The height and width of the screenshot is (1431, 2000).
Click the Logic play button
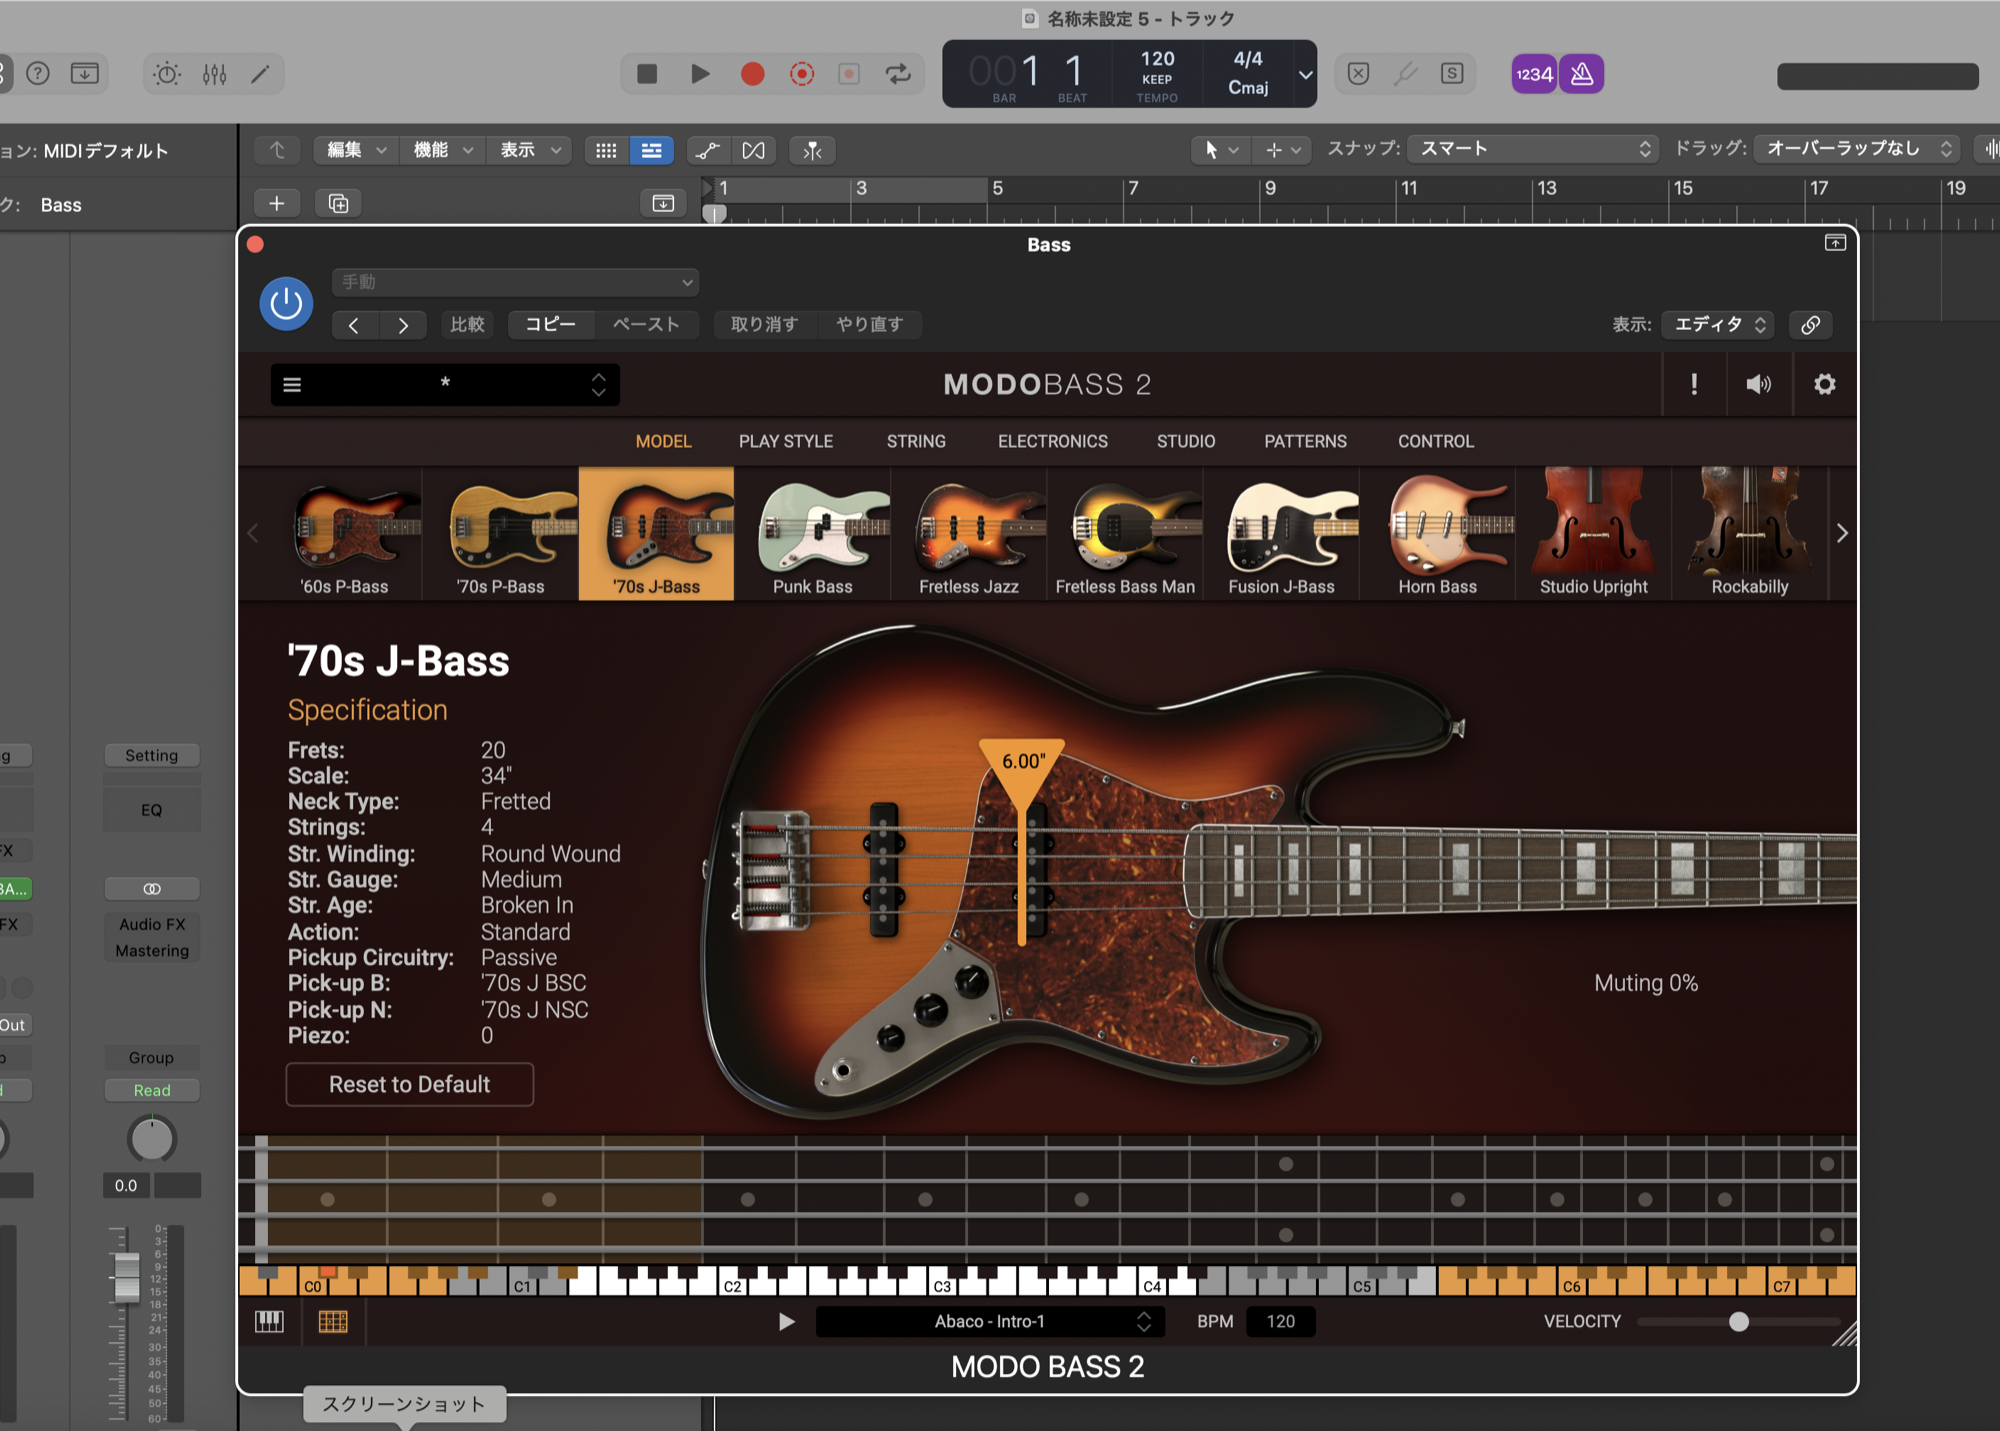700,74
